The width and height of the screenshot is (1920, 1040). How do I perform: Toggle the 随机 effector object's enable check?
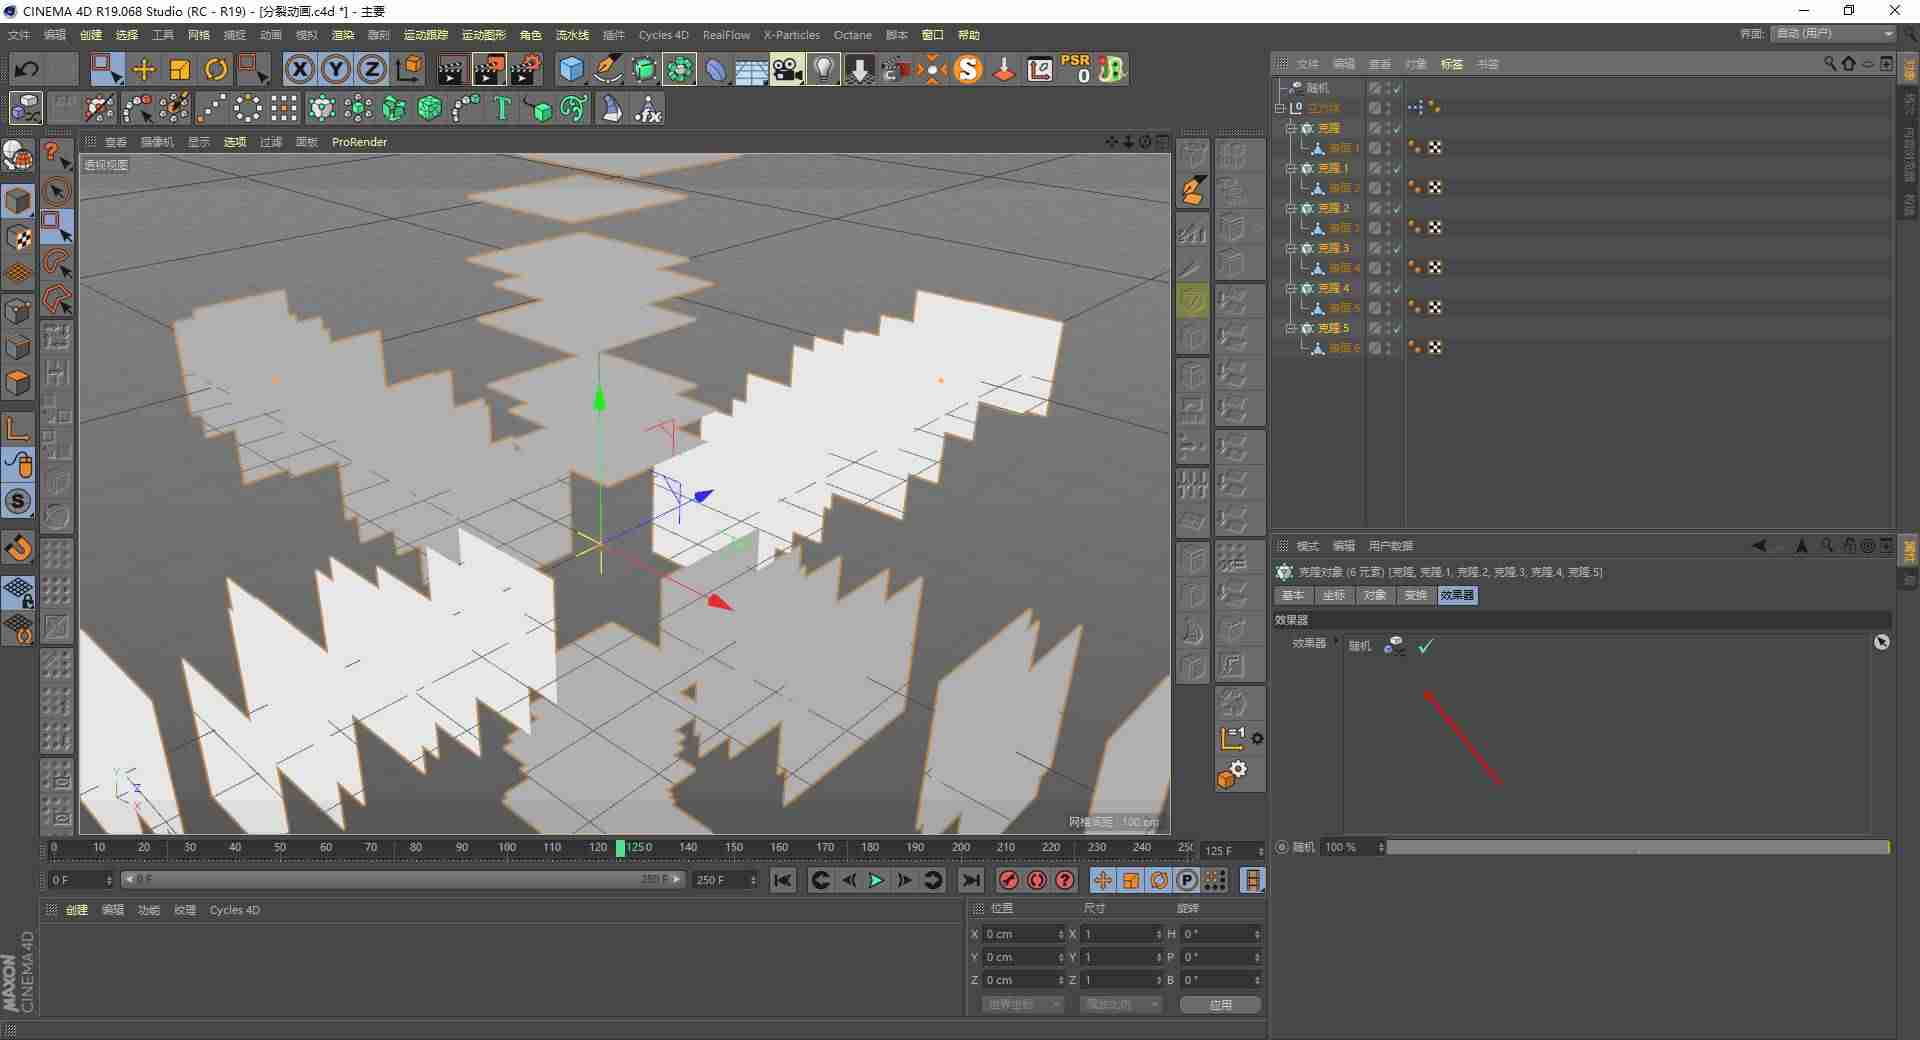[1397, 88]
